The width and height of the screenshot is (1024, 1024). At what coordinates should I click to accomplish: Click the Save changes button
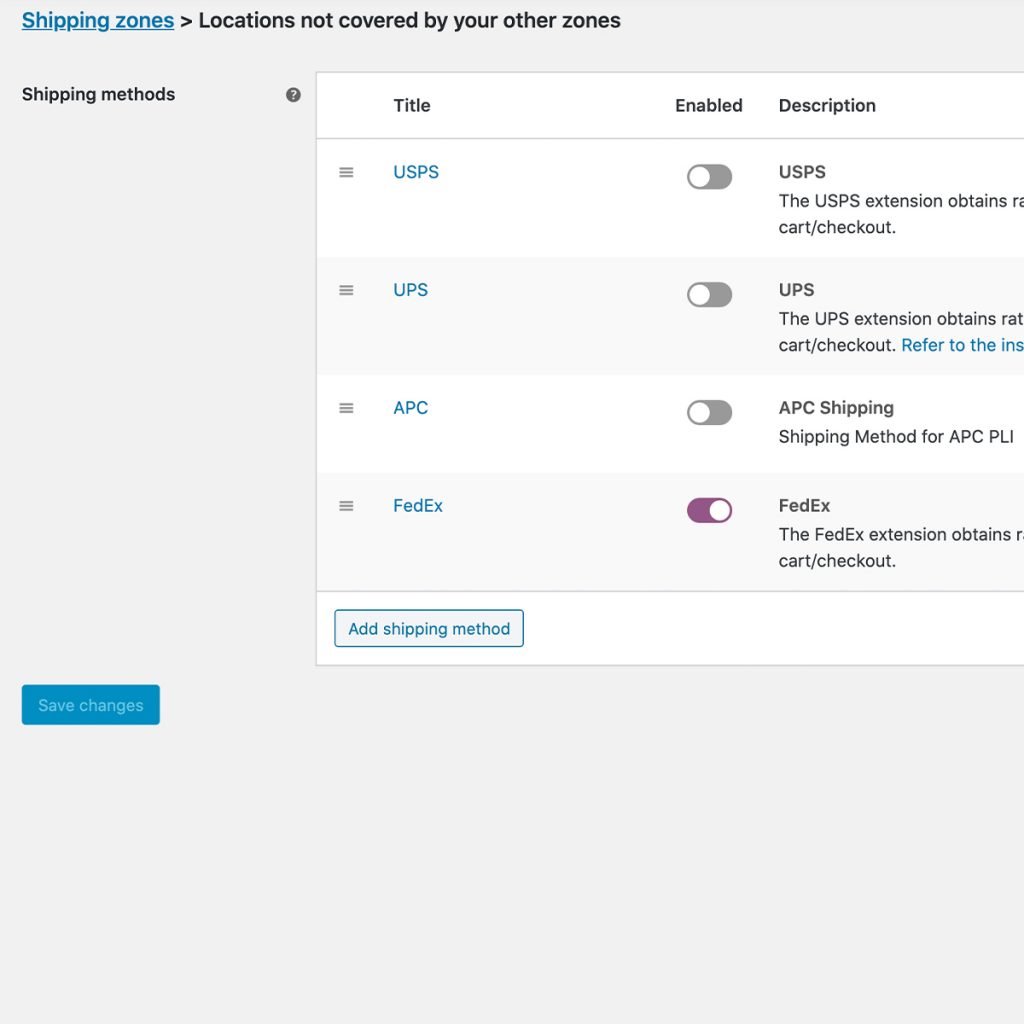91,705
